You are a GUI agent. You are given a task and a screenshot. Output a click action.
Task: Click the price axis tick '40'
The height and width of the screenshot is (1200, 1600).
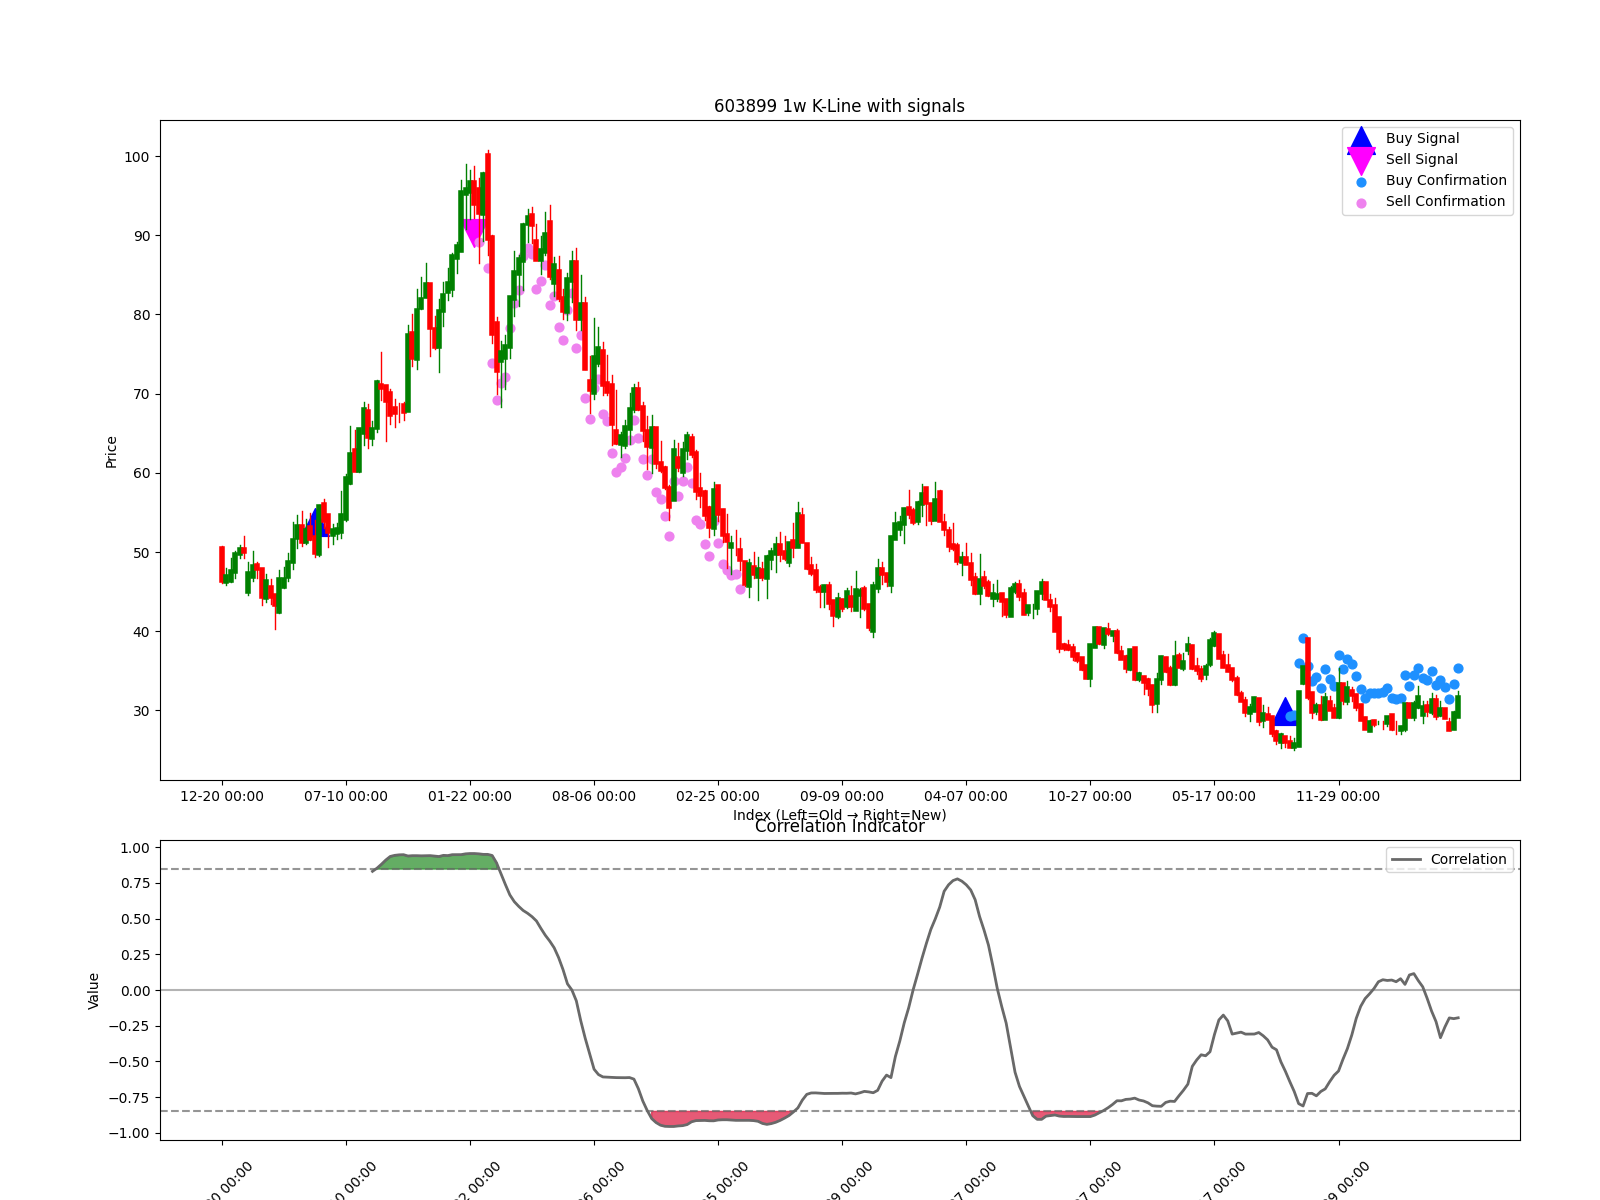point(141,632)
